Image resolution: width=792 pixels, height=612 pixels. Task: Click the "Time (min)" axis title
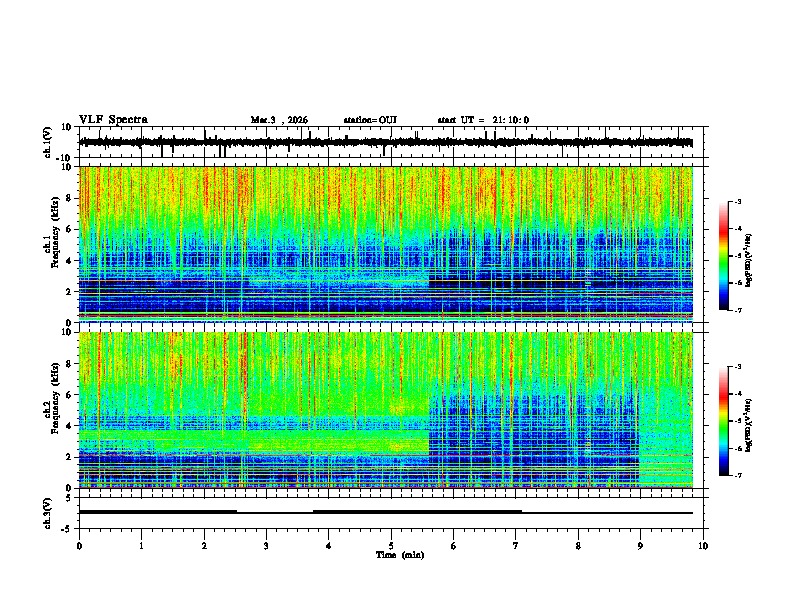pyautogui.click(x=400, y=555)
